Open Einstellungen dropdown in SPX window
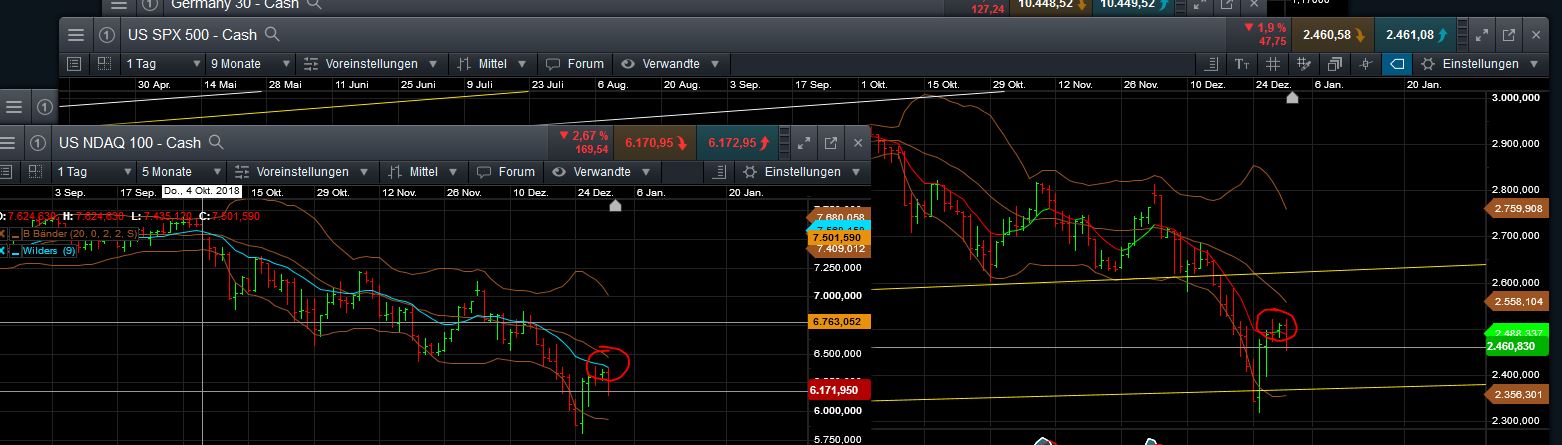Screen dimensions: 1562x445 tap(1480, 63)
